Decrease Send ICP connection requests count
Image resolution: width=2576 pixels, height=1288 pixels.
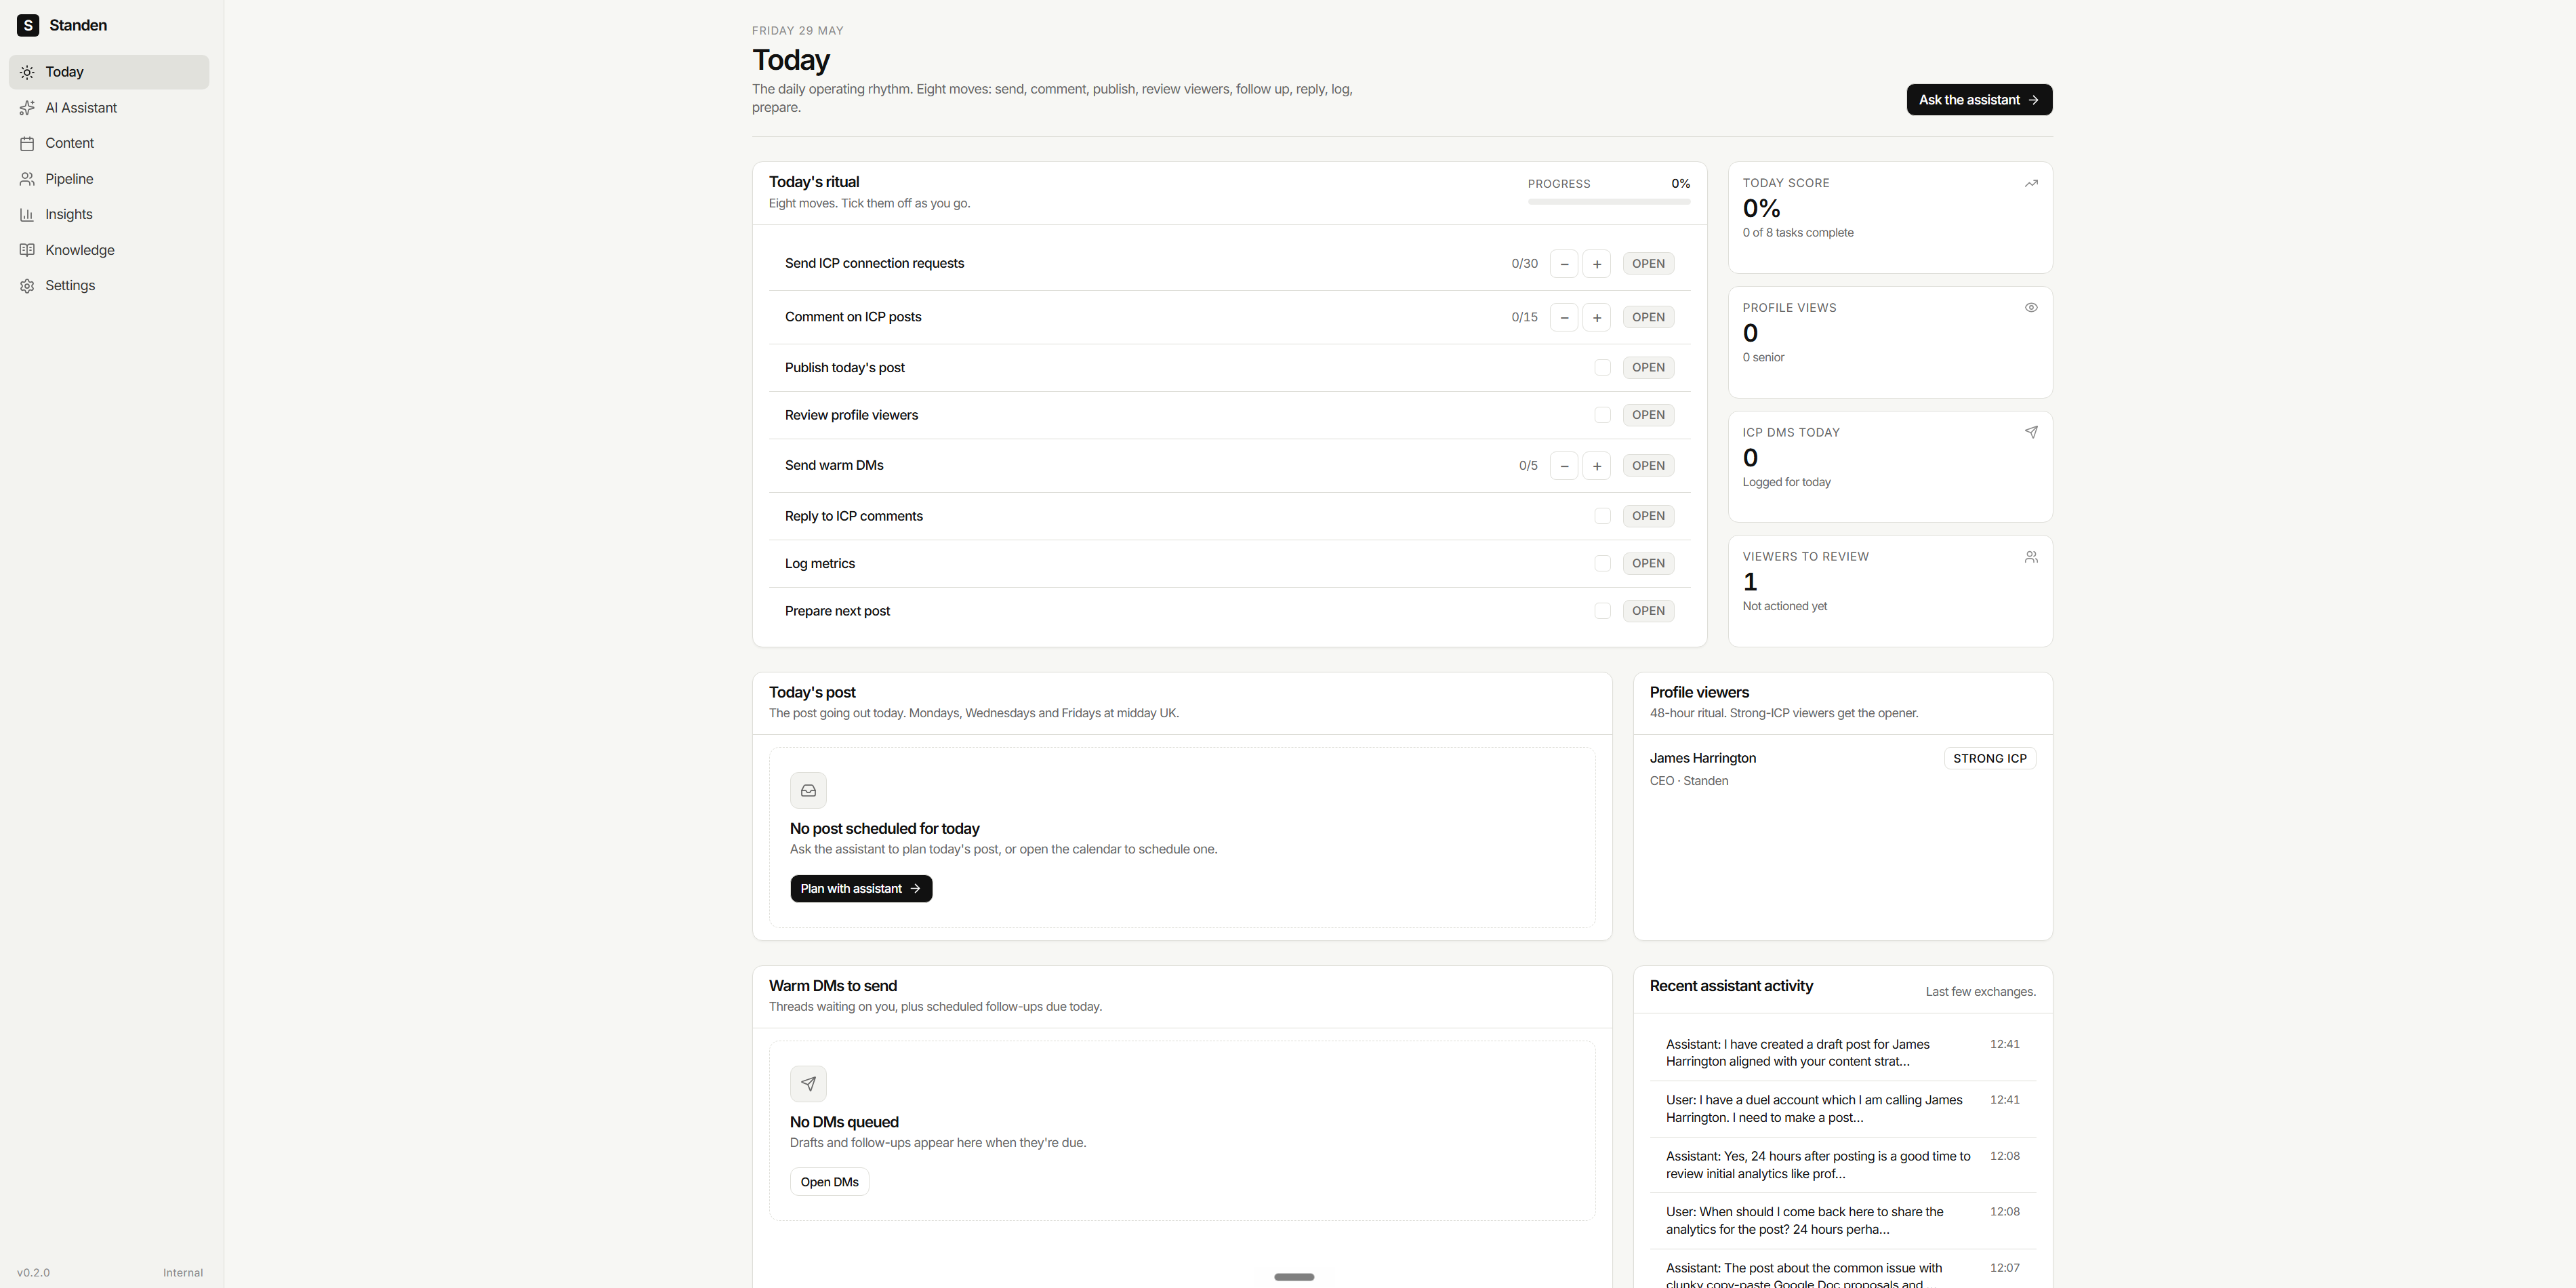pyautogui.click(x=1564, y=264)
